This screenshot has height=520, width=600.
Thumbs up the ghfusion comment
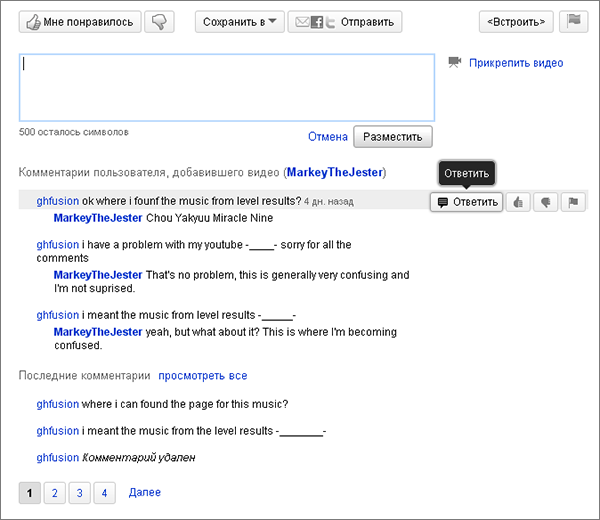(518, 201)
